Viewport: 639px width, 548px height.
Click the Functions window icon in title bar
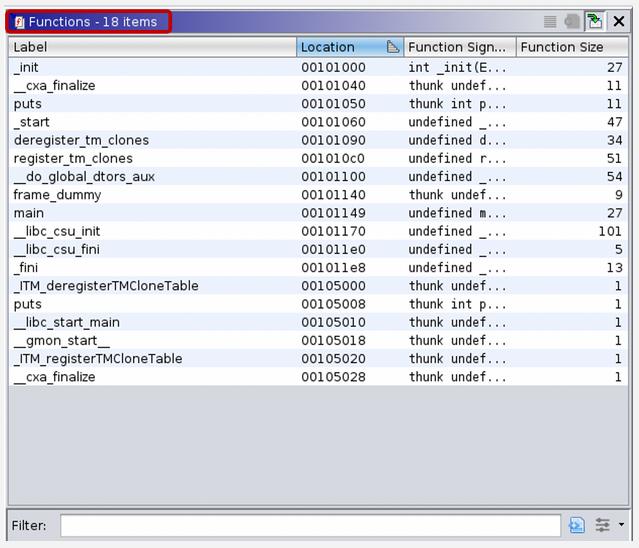(19, 22)
